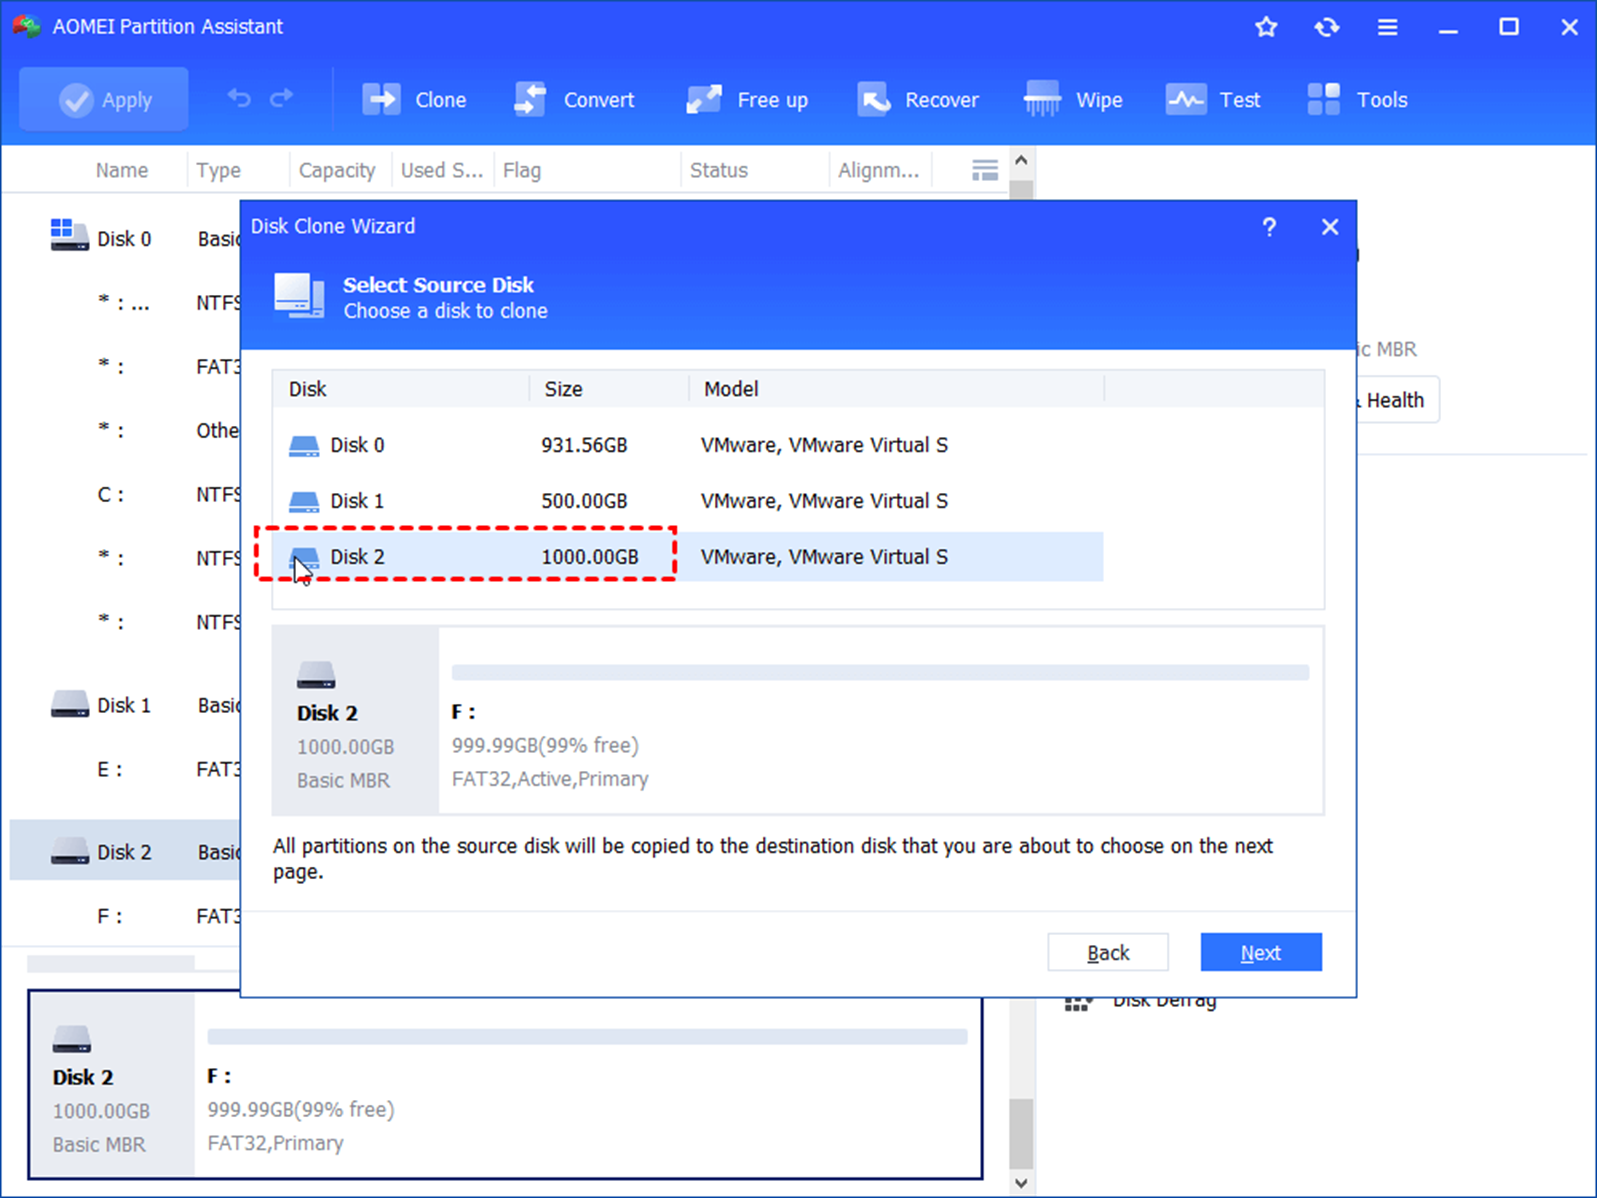
Task: Open the column view options icon
Action: tap(985, 171)
